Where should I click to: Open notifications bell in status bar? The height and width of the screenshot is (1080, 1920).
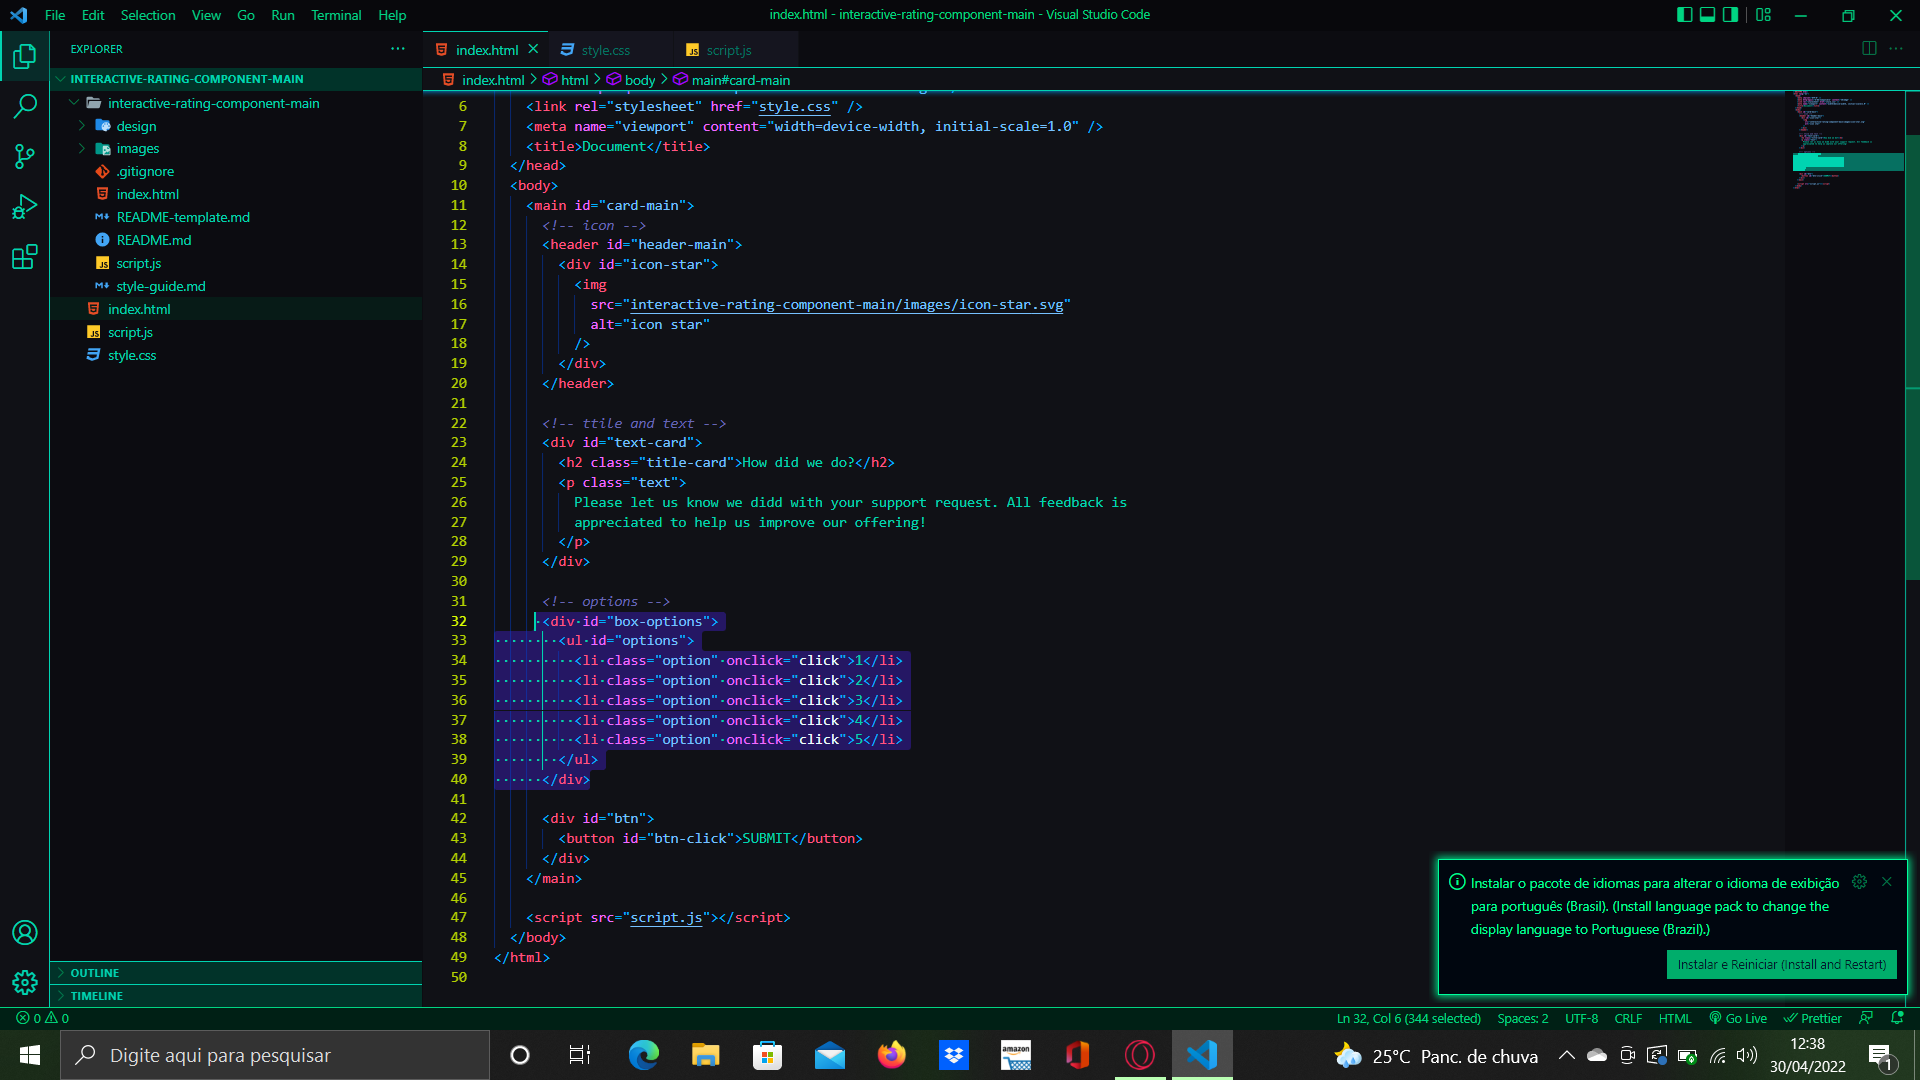[1897, 1018]
